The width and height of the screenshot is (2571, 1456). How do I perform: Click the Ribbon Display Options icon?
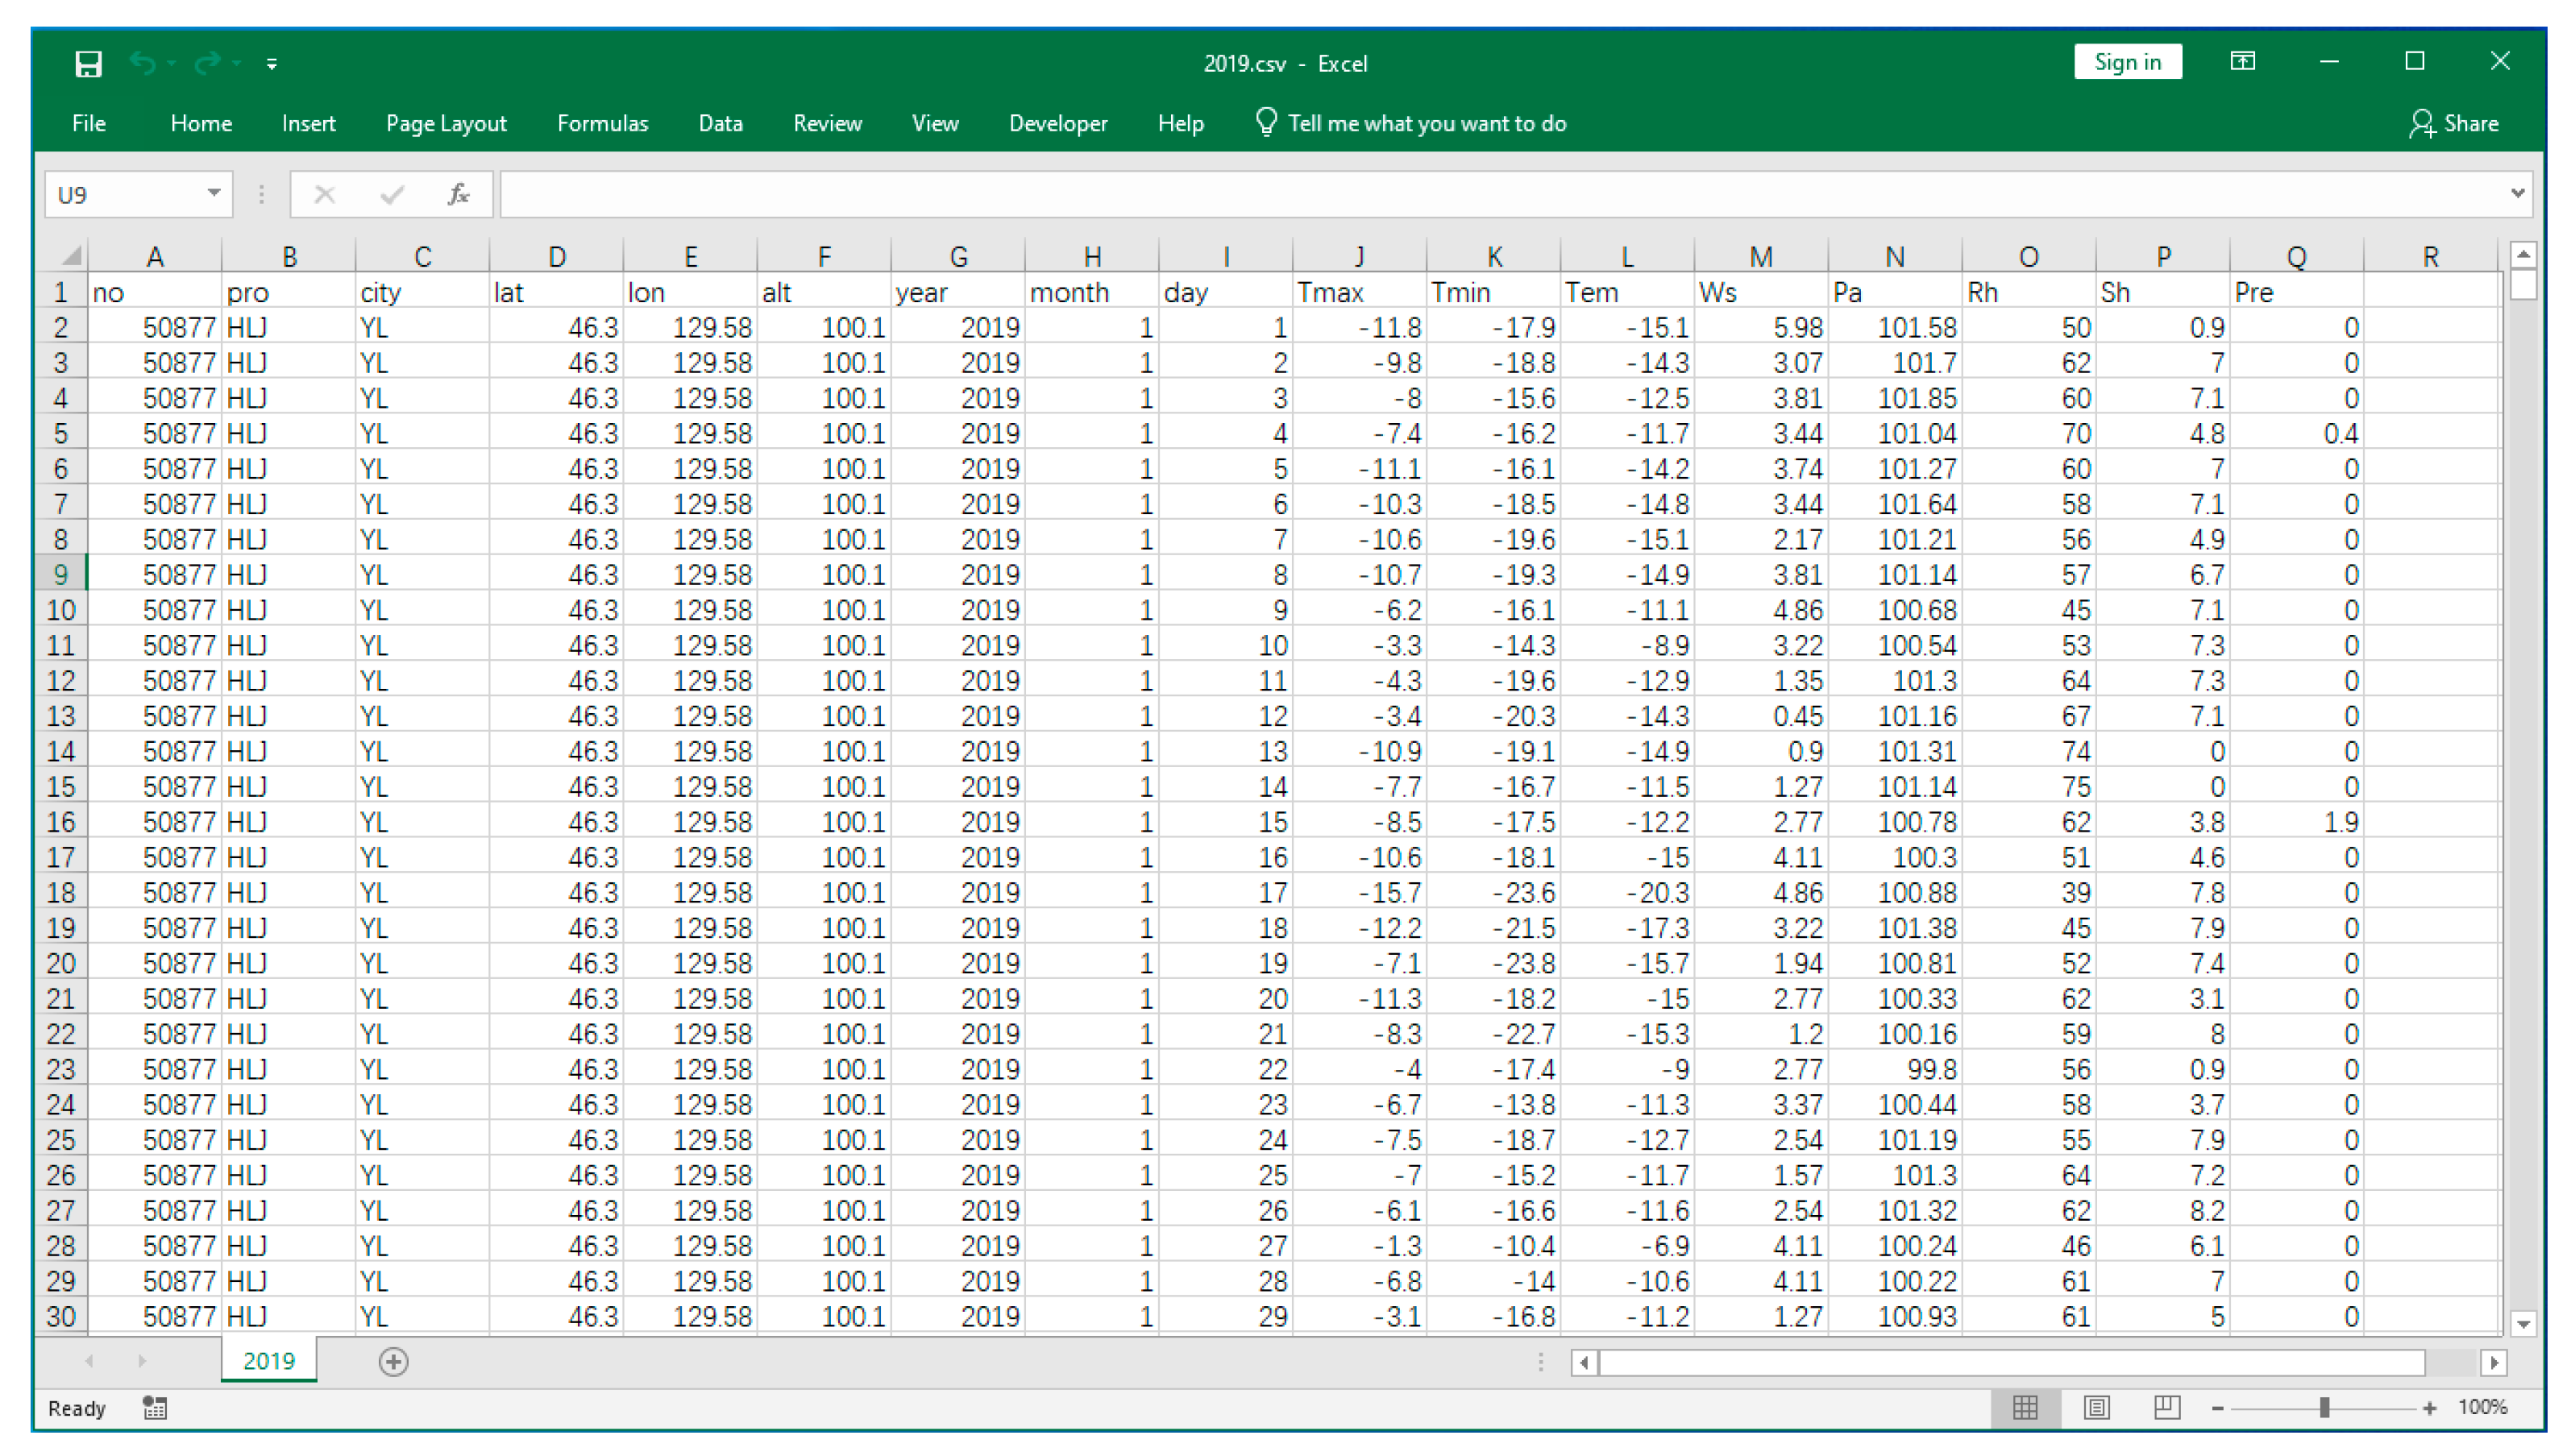[2242, 62]
